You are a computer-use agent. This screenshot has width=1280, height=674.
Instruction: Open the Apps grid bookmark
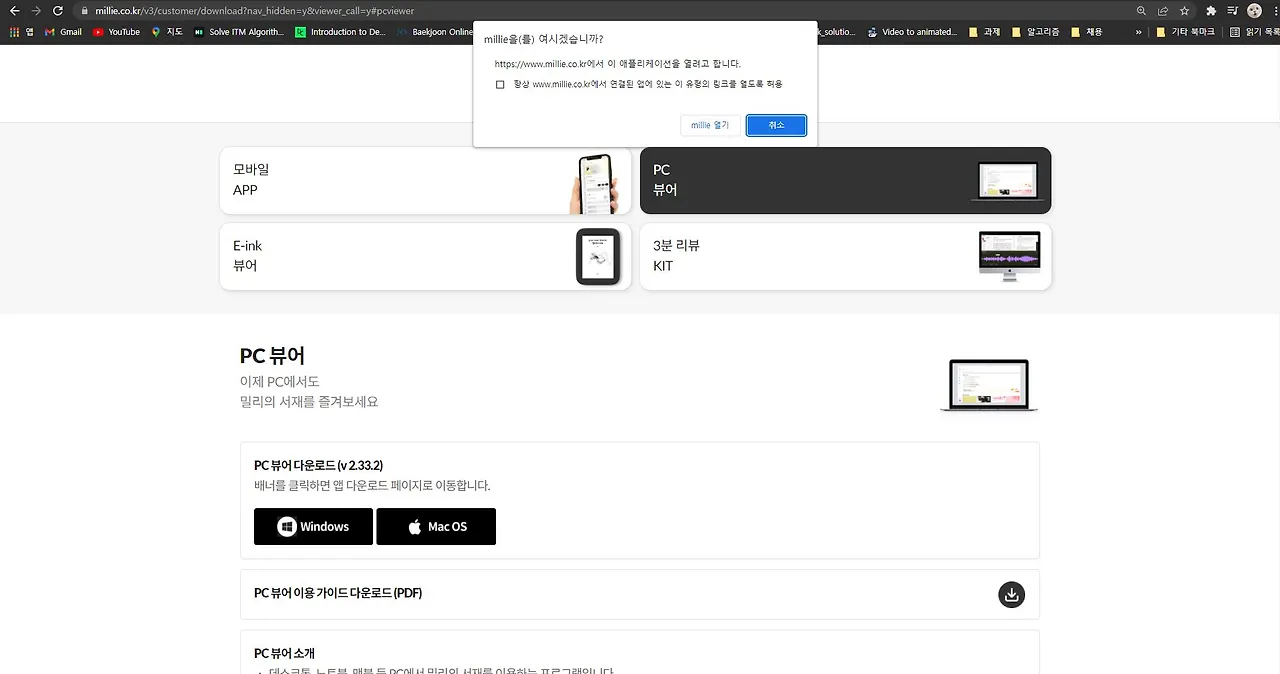tap(21, 32)
